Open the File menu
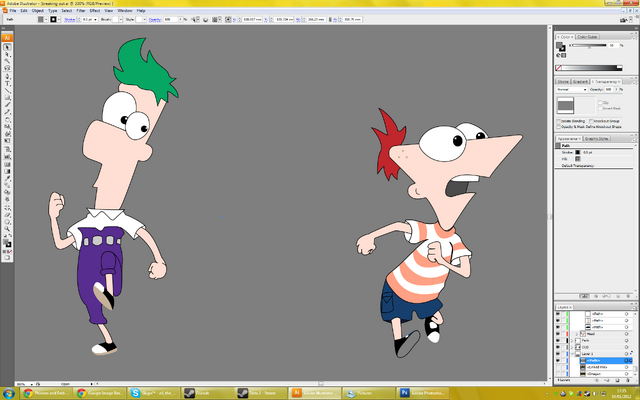The height and width of the screenshot is (400, 640). coord(13,11)
